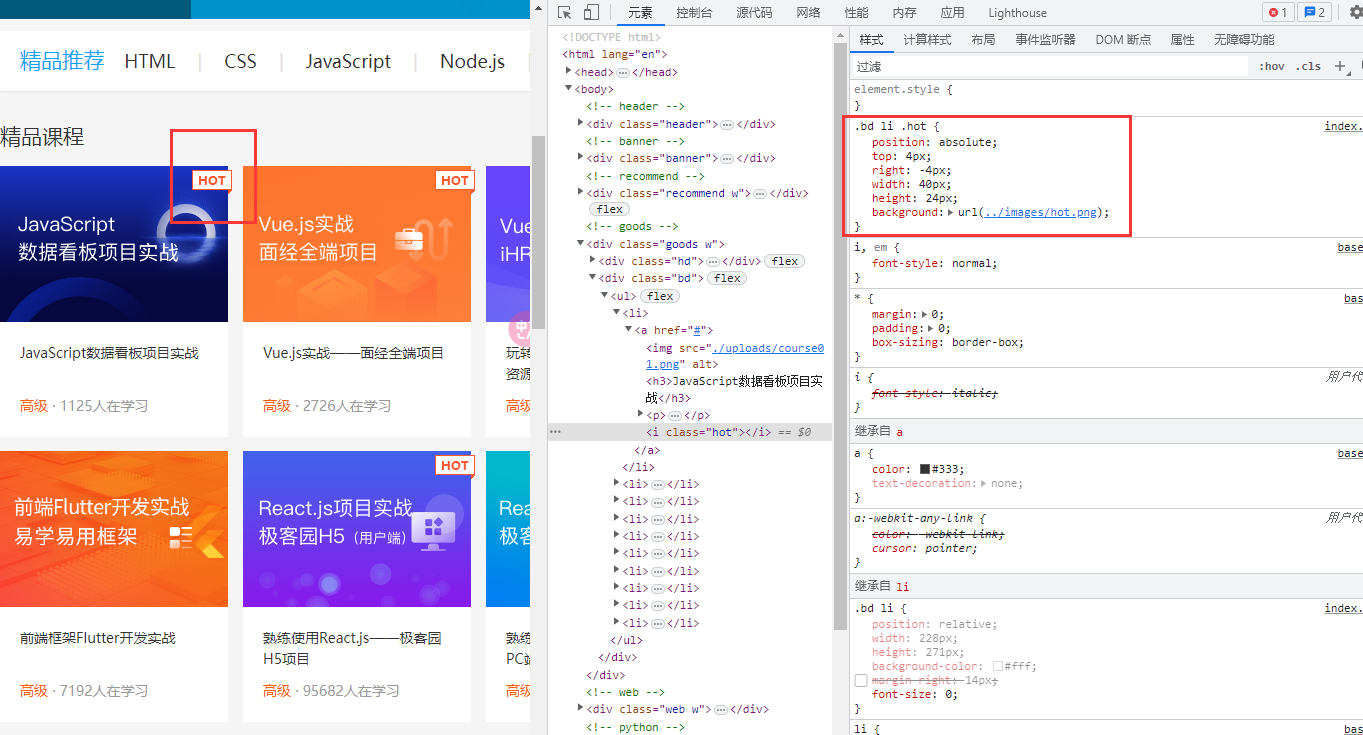Click the JavaScript navigation link
The height and width of the screenshot is (735, 1363).
(x=348, y=61)
